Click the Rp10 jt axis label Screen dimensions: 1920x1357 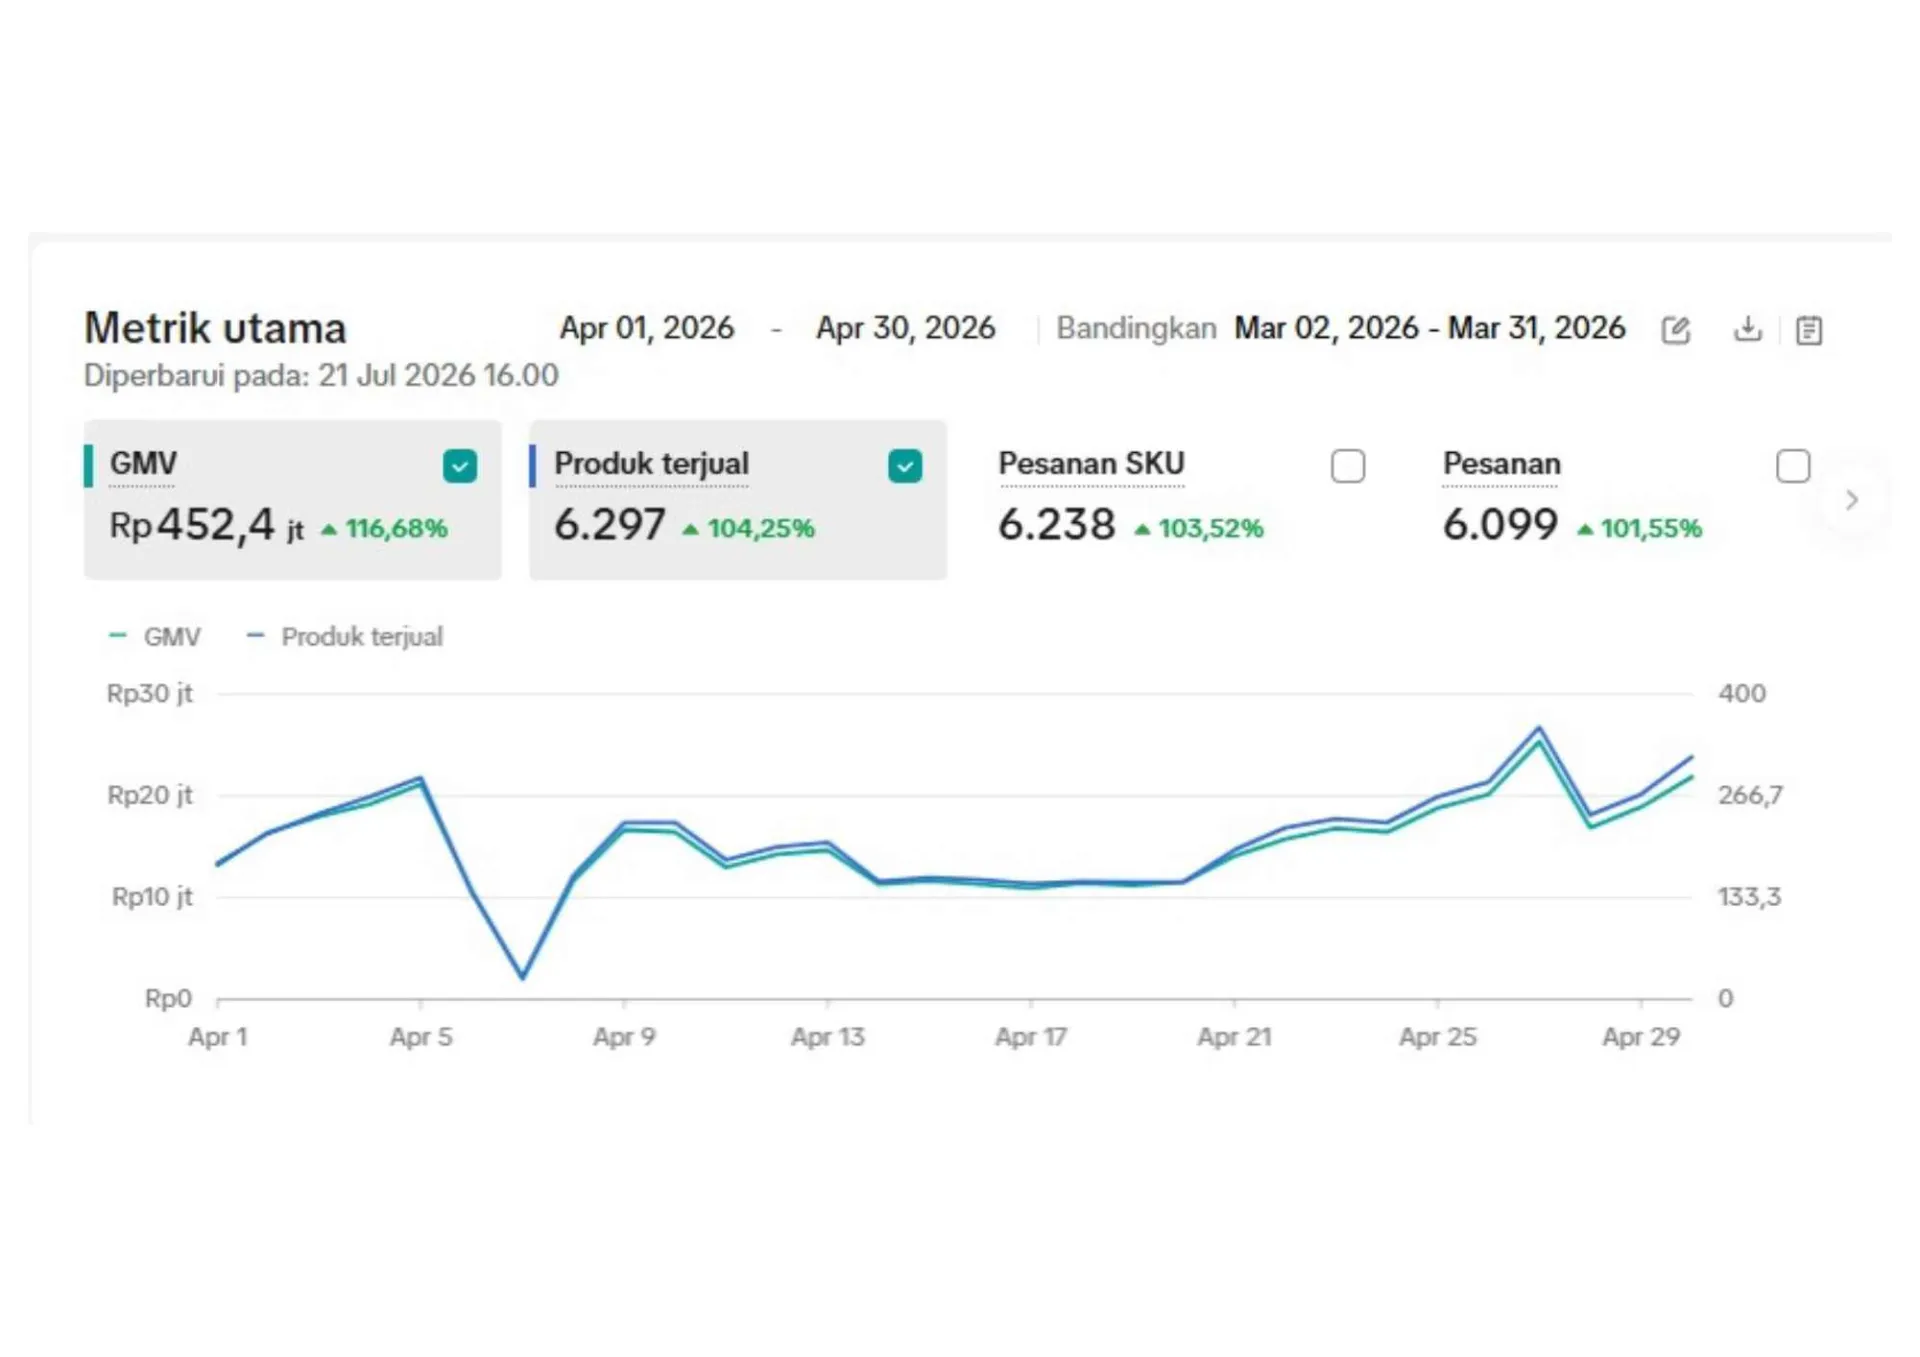[x=152, y=897]
